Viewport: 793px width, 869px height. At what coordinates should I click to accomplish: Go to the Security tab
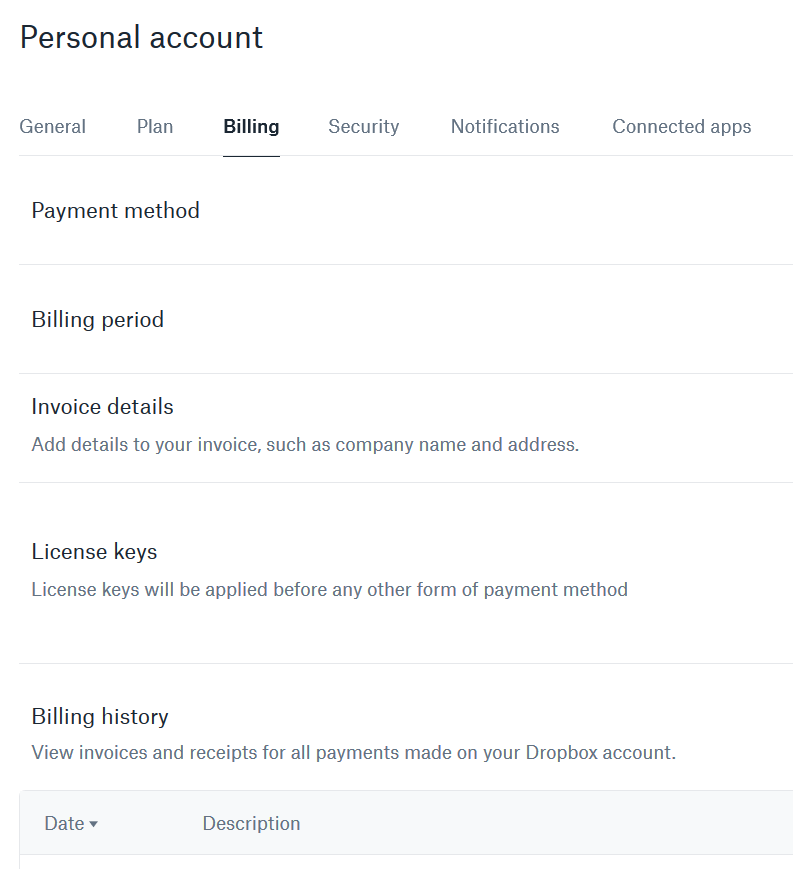coord(363,127)
